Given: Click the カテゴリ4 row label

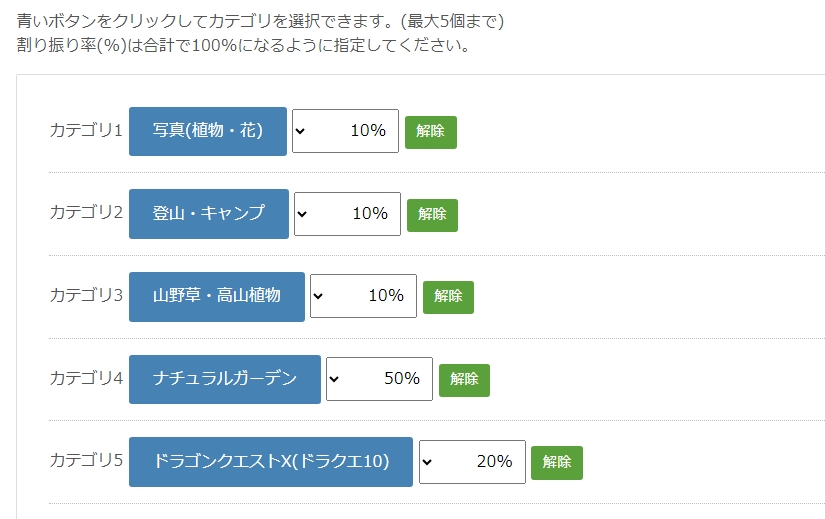Looking at the screenshot, I should (86, 378).
